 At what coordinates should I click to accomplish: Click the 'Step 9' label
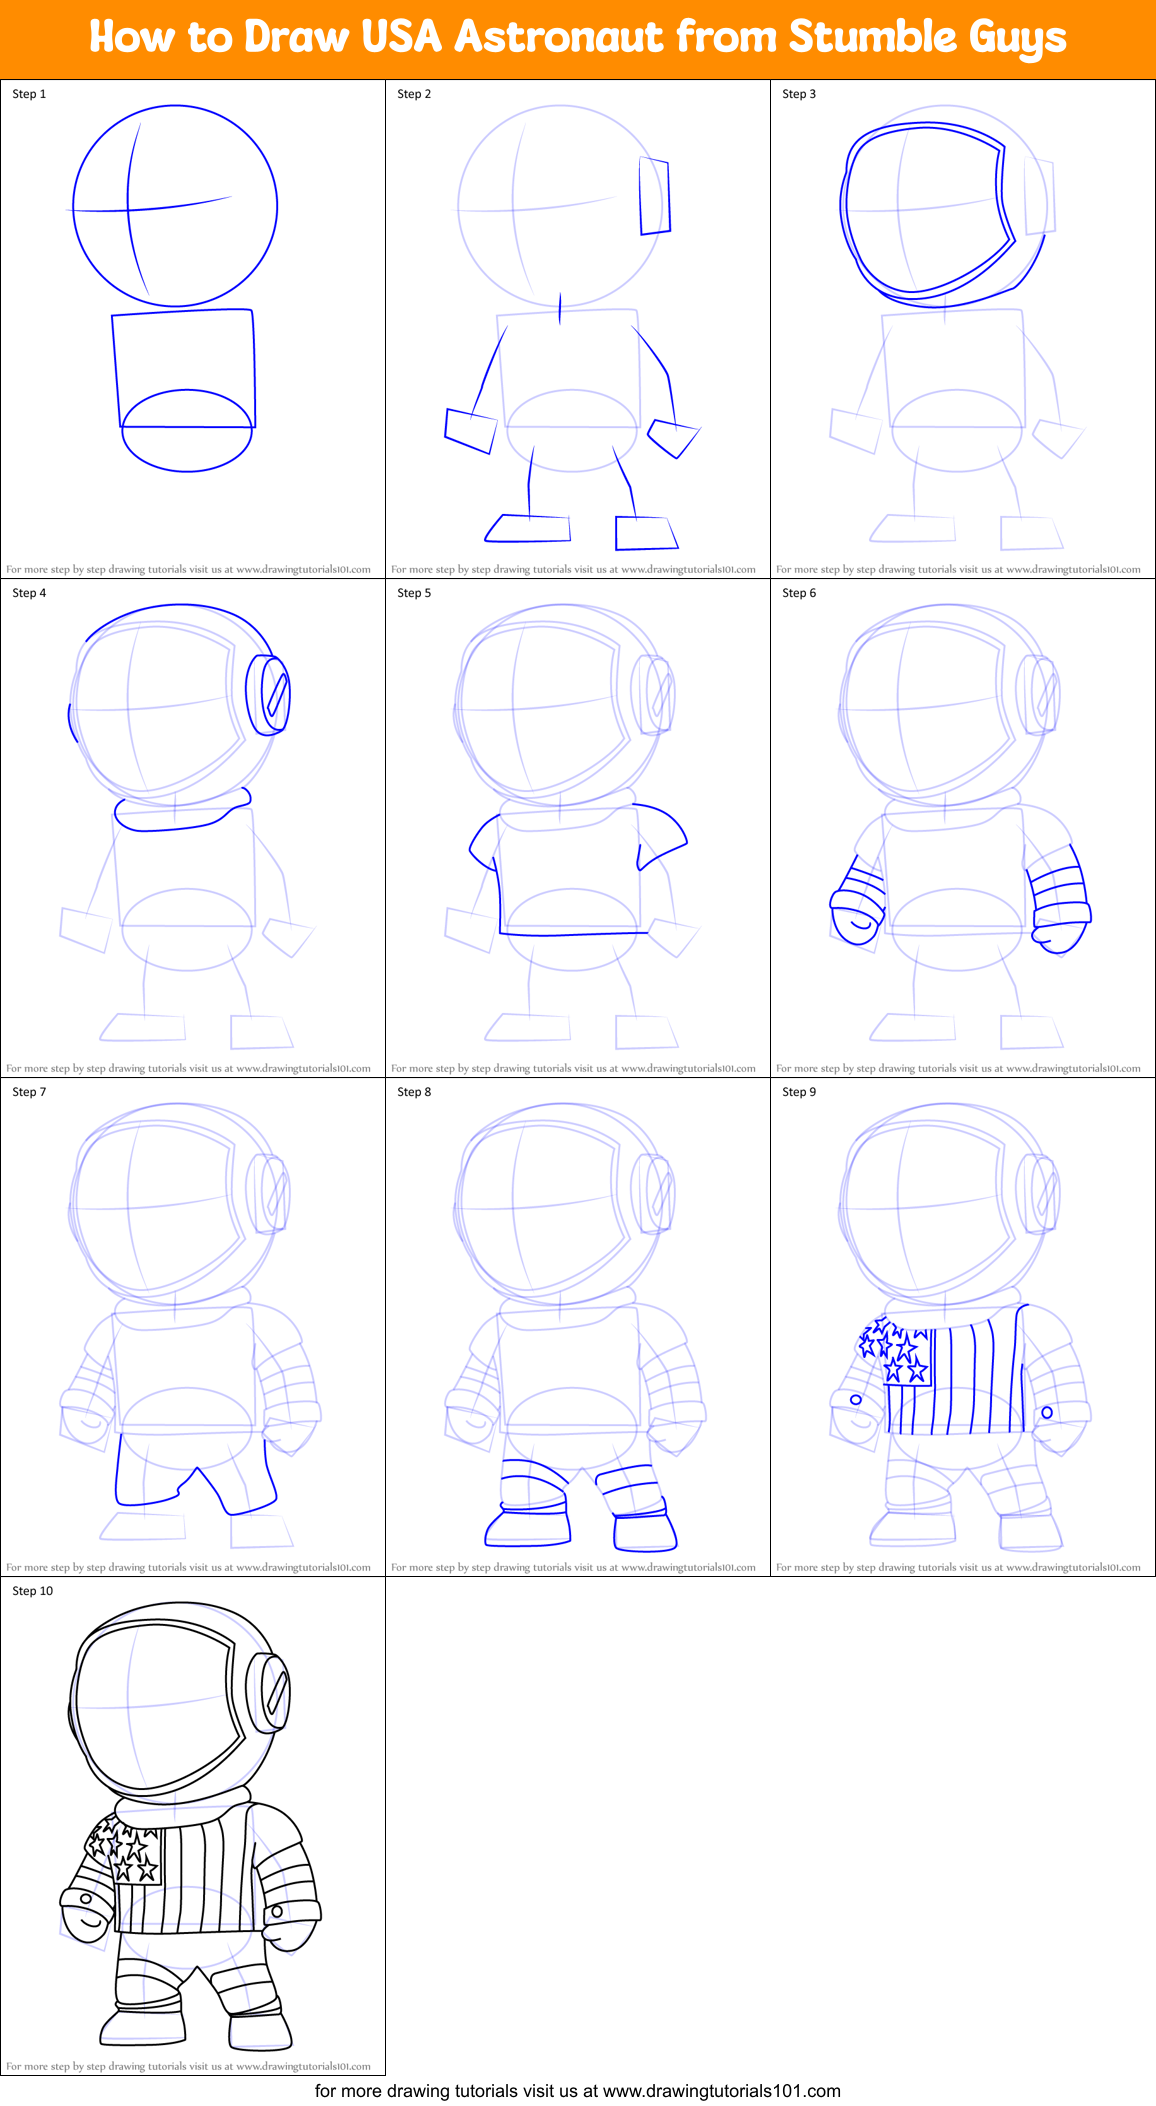click(799, 1092)
